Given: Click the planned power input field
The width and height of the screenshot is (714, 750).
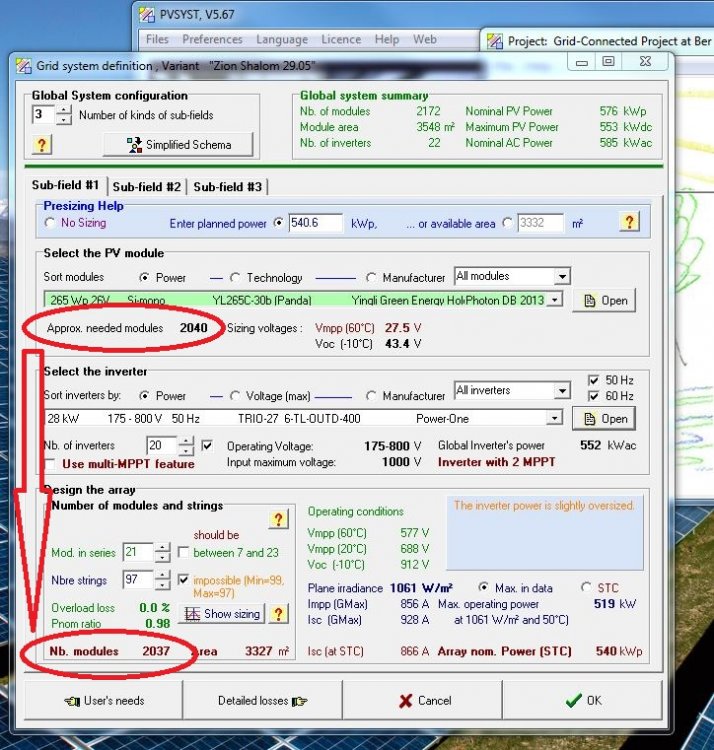Looking at the screenshot, I should pyautogui.click(x=315, y=223).
